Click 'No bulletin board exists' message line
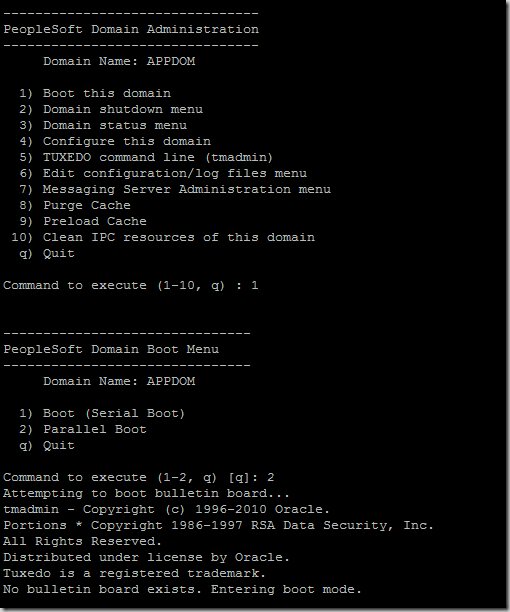The height and width of the screenshot is (612, 510). [183, 589]
